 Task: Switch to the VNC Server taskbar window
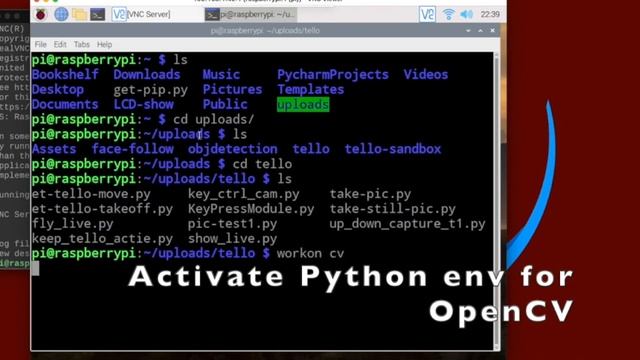click(x=141, y=14)
